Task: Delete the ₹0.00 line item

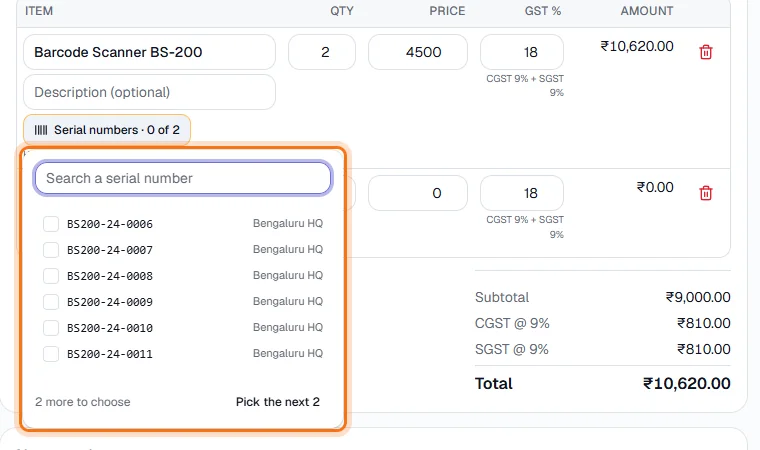Action: (706, 193)
